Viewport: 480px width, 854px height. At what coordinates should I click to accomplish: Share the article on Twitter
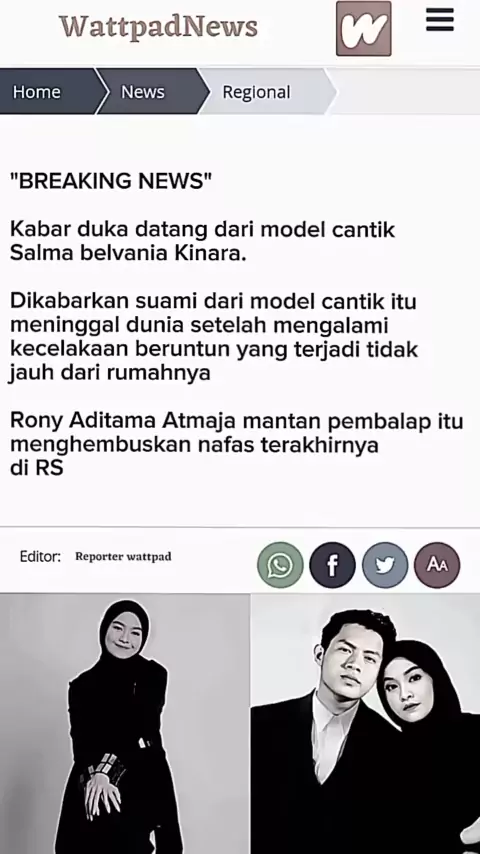point(385,565)
